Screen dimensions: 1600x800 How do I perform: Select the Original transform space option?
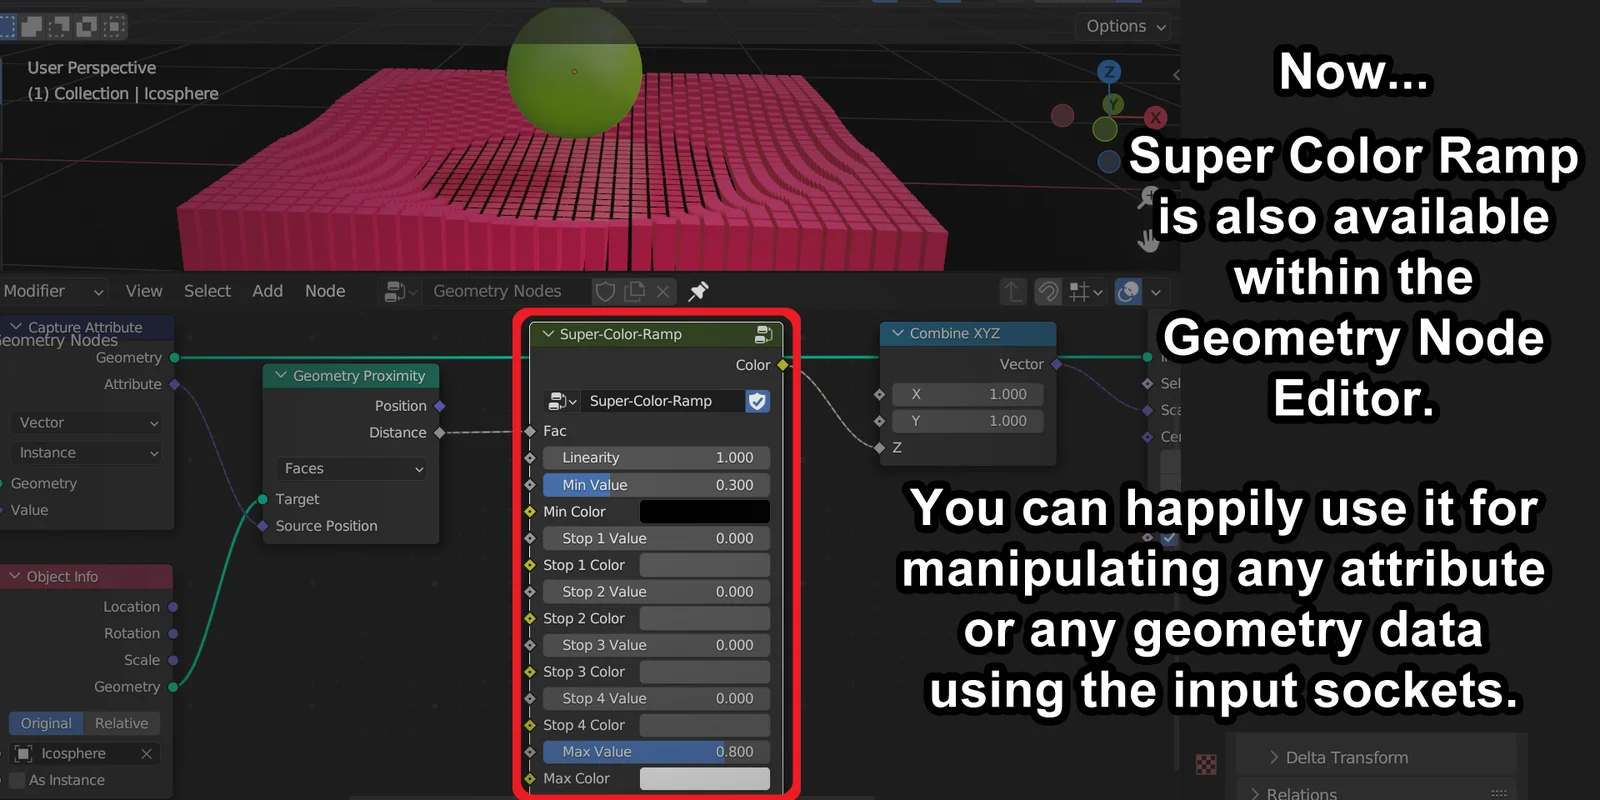(x=46, y=723)
